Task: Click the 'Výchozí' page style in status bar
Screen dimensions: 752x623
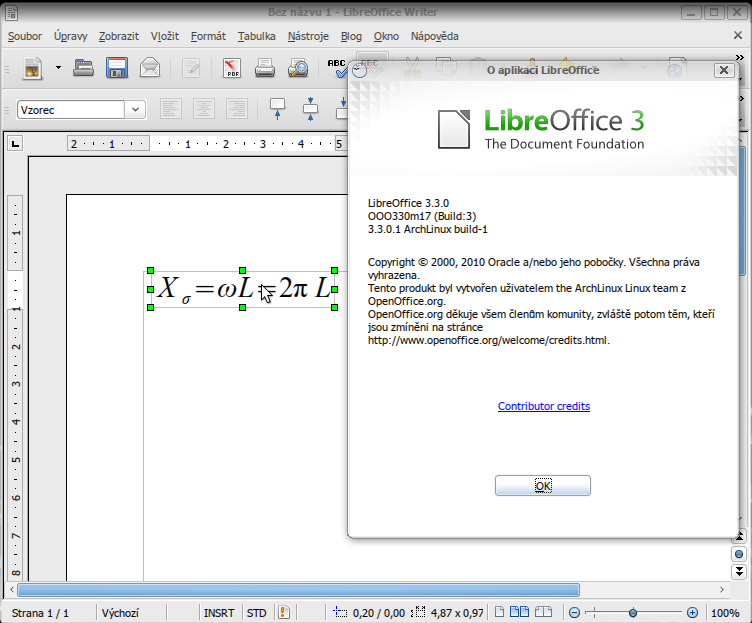Action: tap(120, 613)
